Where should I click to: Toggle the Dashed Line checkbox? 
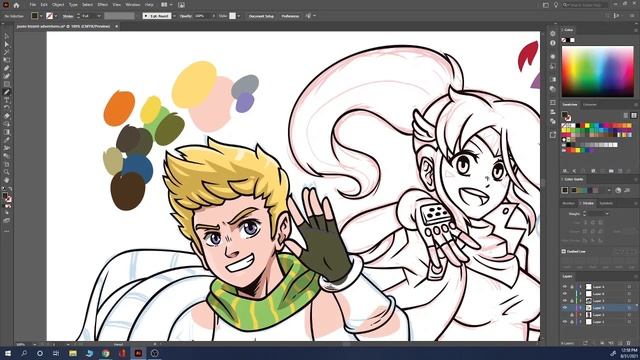[x=564, y=251]
